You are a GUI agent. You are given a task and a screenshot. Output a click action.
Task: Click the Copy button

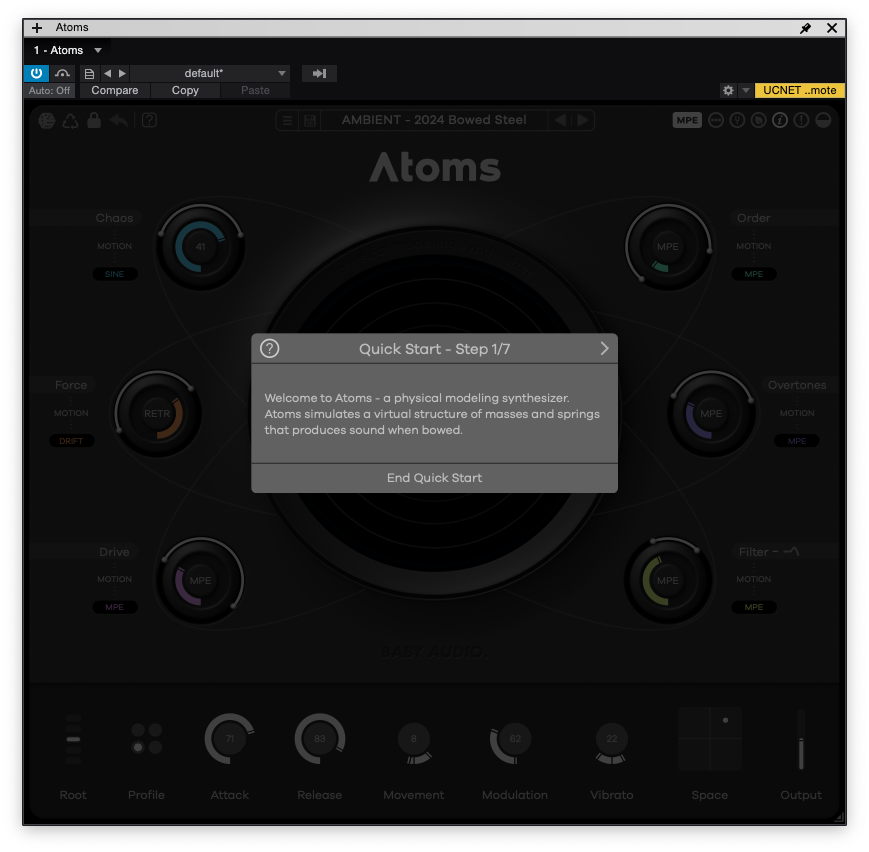(x=185, y=90)
